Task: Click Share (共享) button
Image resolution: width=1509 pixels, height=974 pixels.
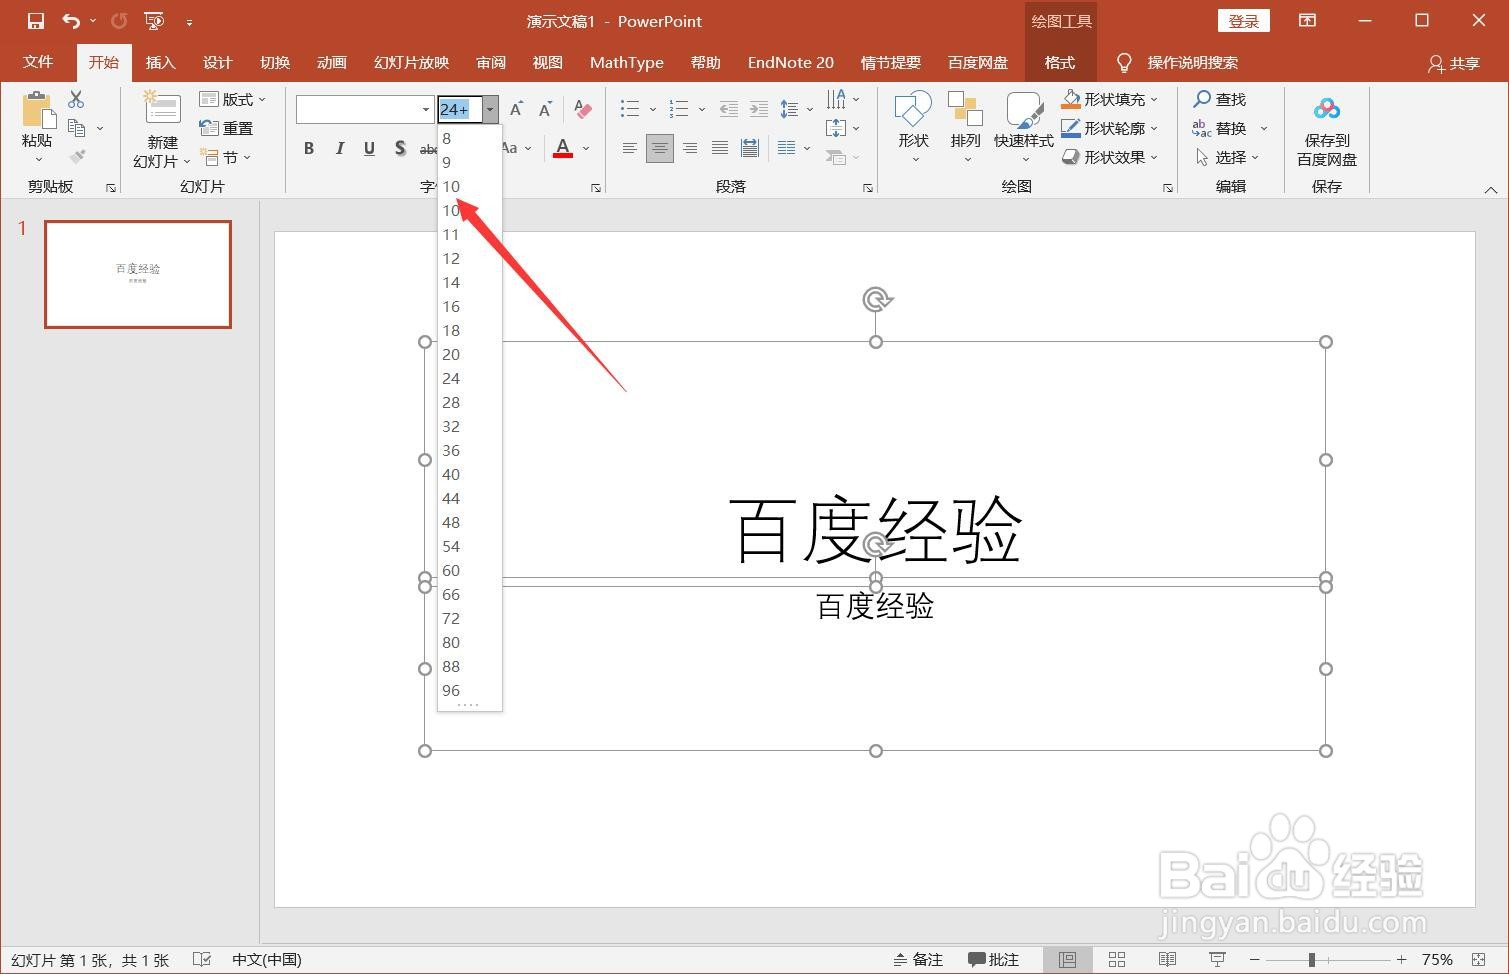Action: (1453, 63)
